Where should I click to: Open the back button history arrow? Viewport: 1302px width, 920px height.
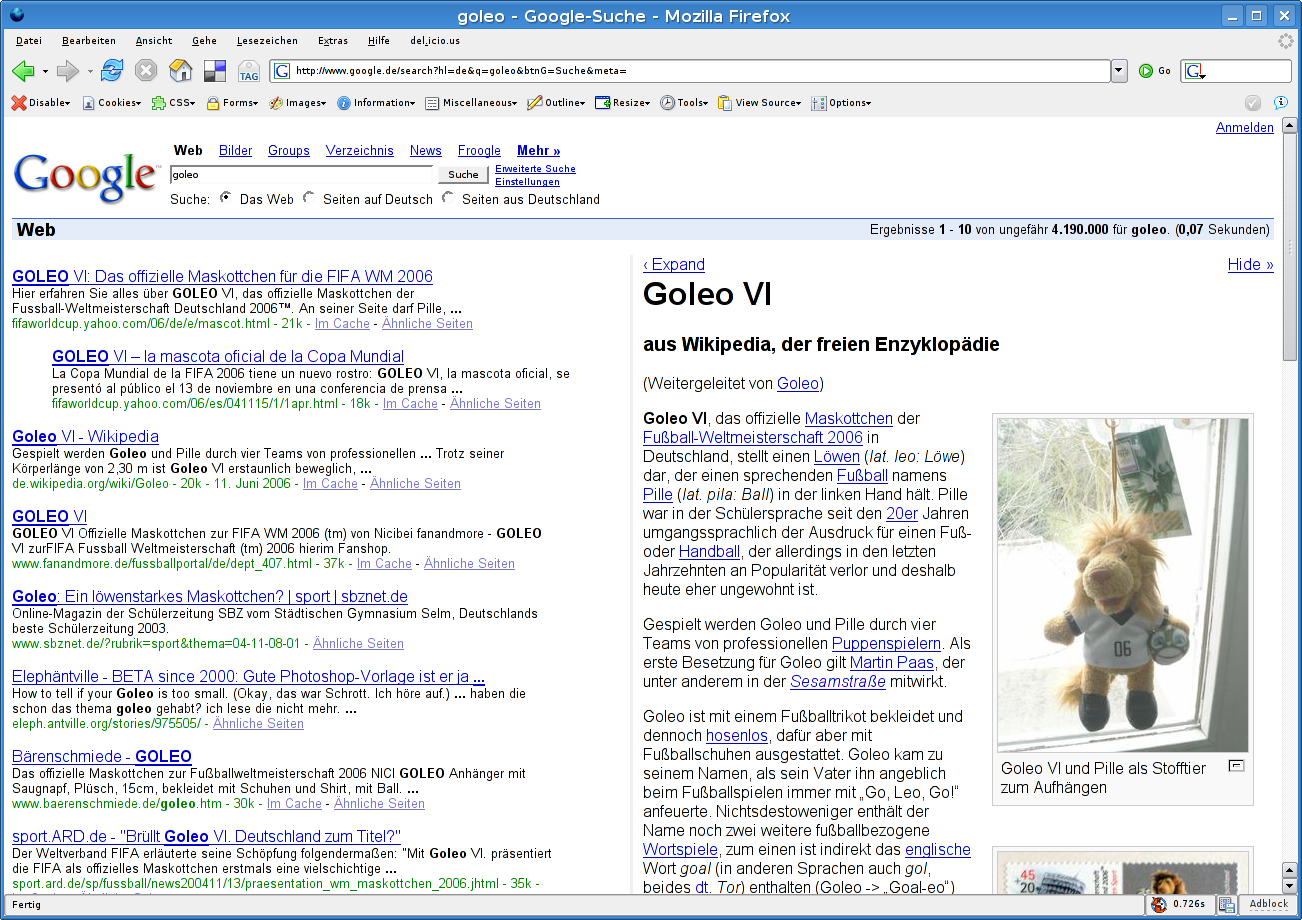45,71
